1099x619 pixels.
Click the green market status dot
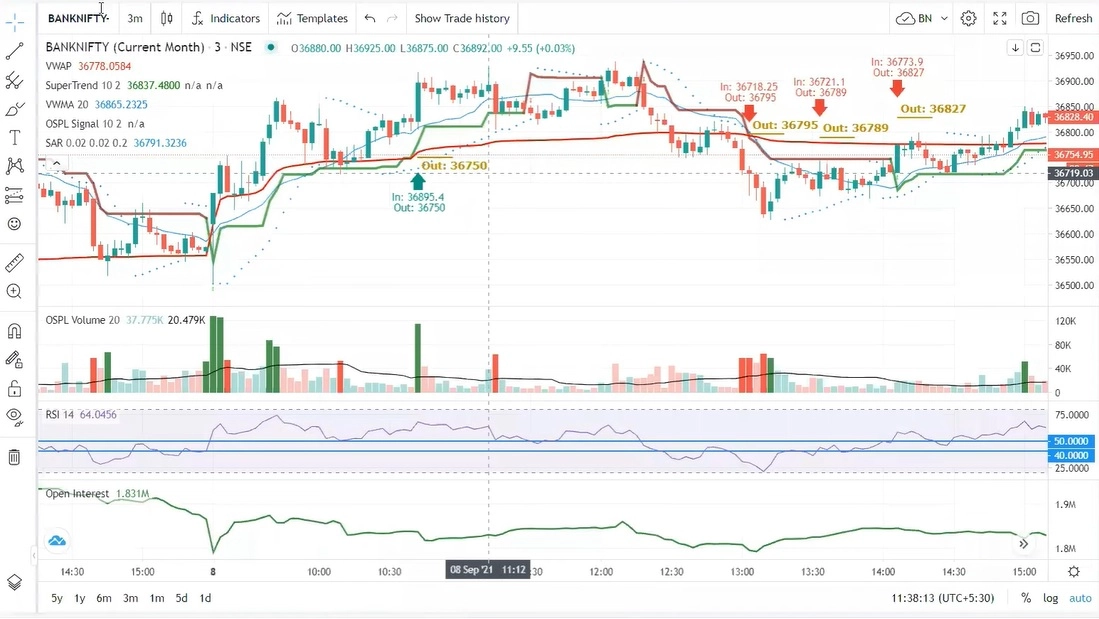tap(271, 48)
